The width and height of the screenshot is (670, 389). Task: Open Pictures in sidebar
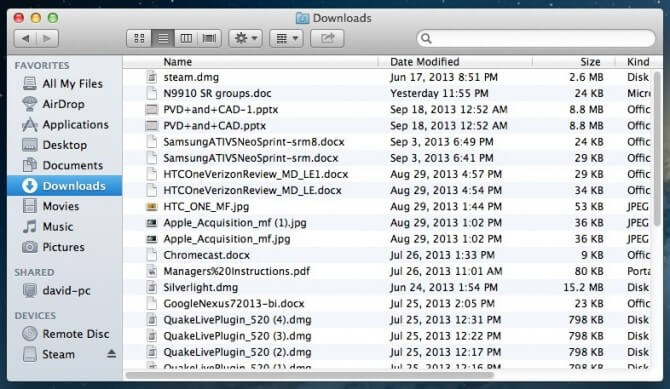[64, 247]
